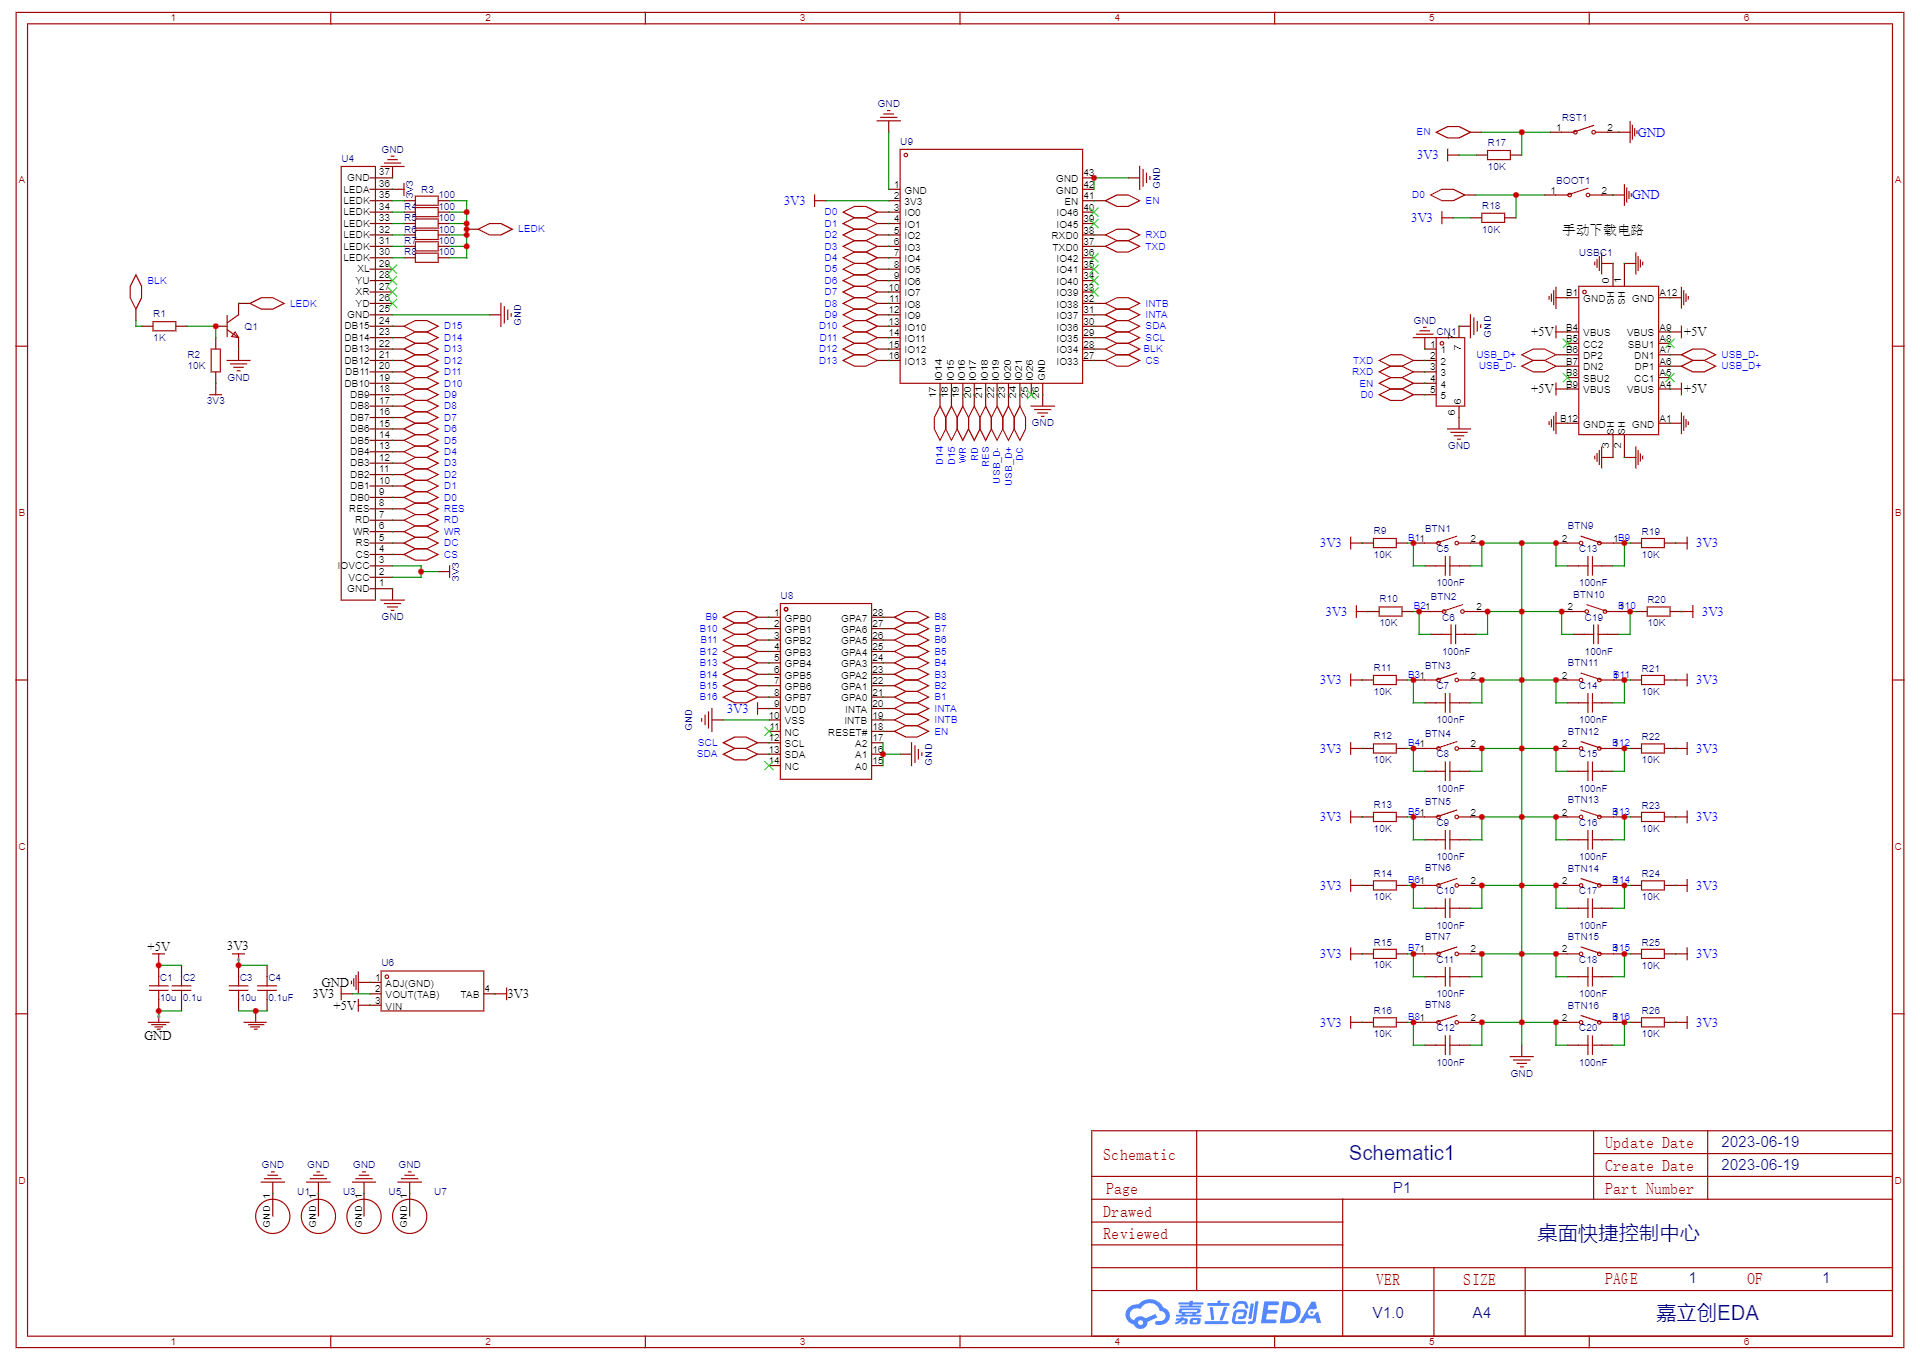The width and height of the screenshot is (1920, 1360).
Task: Click the V1.0 version field
Action: coord(1388,1313)
